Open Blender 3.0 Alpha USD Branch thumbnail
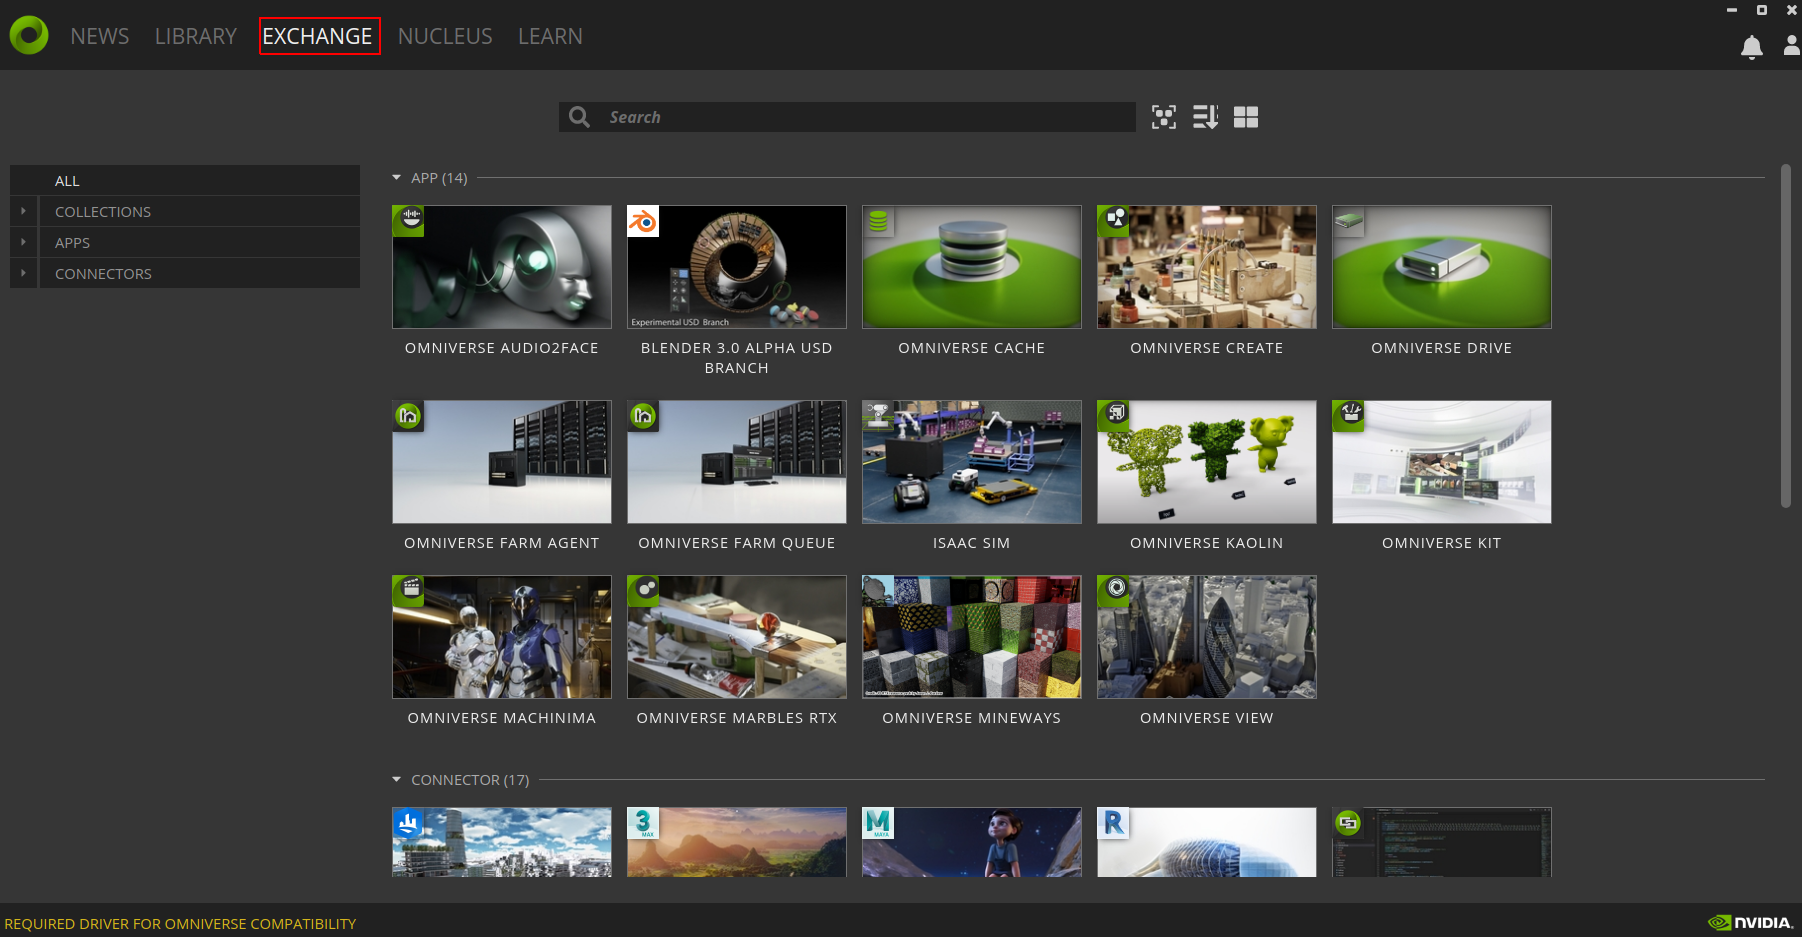1802x937 pixels. 737,267
